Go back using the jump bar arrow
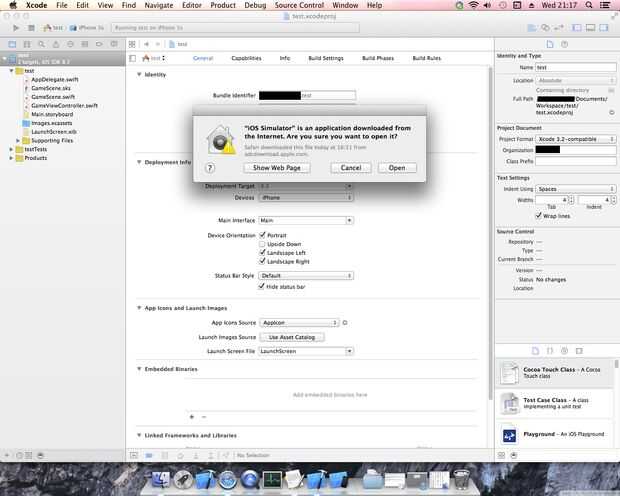 146,44
